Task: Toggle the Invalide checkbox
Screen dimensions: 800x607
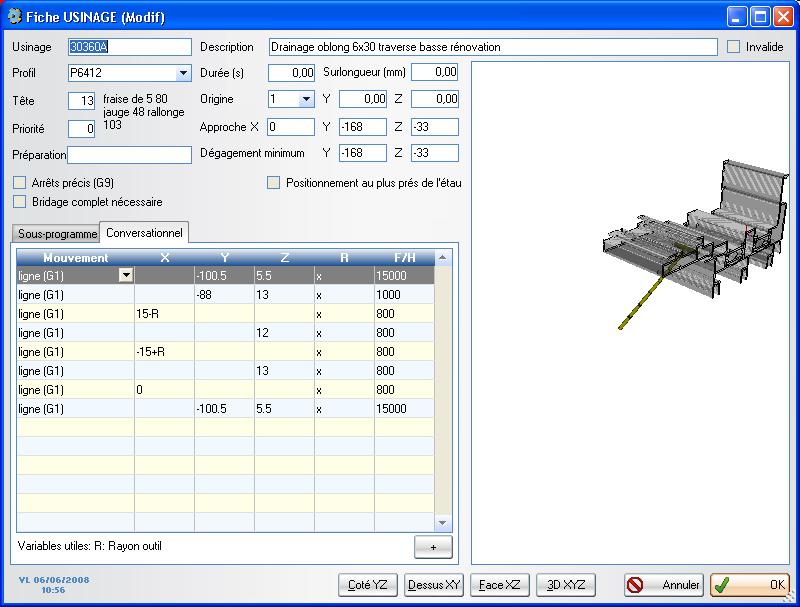Action: [733, 46]
